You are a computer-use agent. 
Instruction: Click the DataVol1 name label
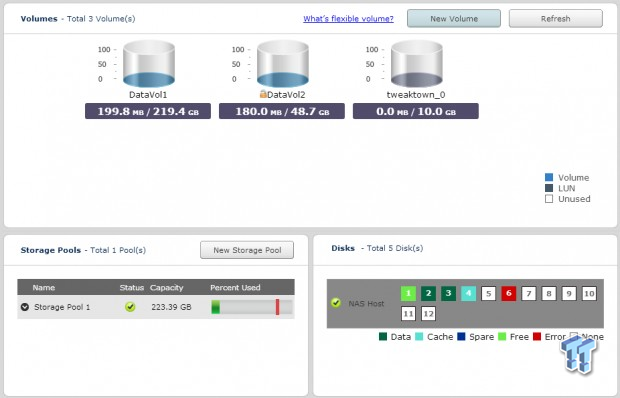coord(148,94)
